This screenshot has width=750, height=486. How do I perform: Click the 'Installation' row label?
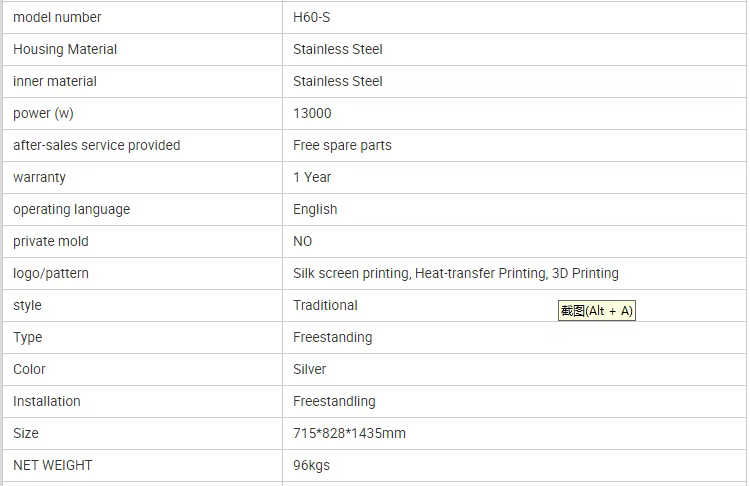(x=47, y=401)
